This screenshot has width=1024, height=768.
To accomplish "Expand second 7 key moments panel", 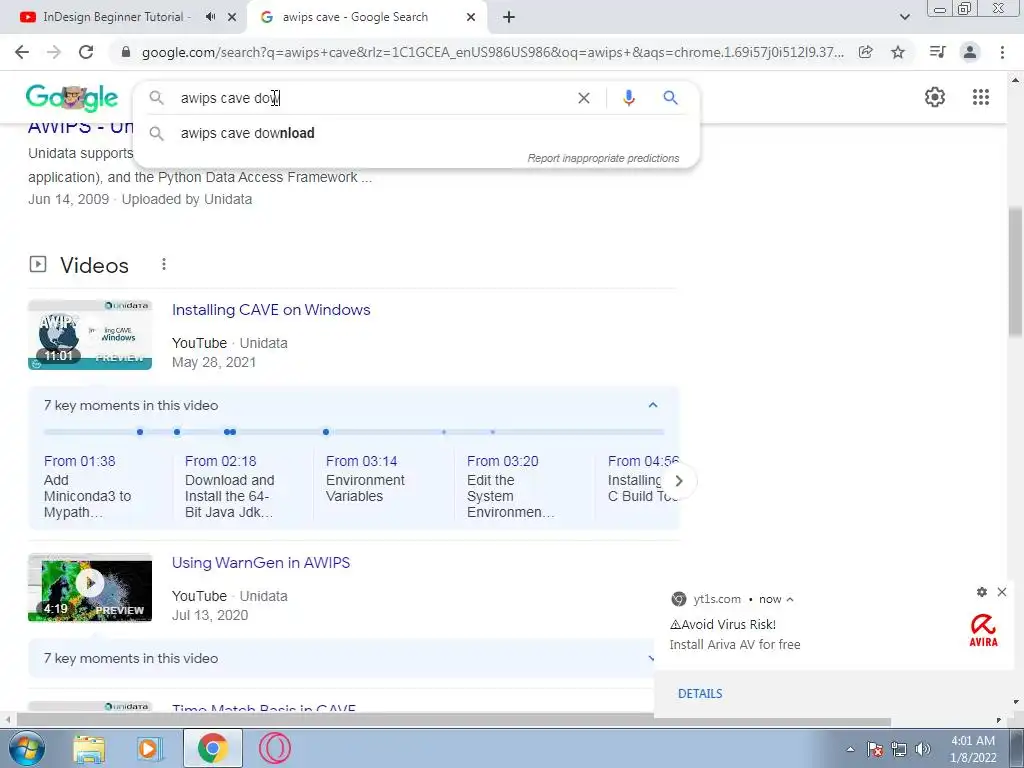I will (x=652, y=658).
